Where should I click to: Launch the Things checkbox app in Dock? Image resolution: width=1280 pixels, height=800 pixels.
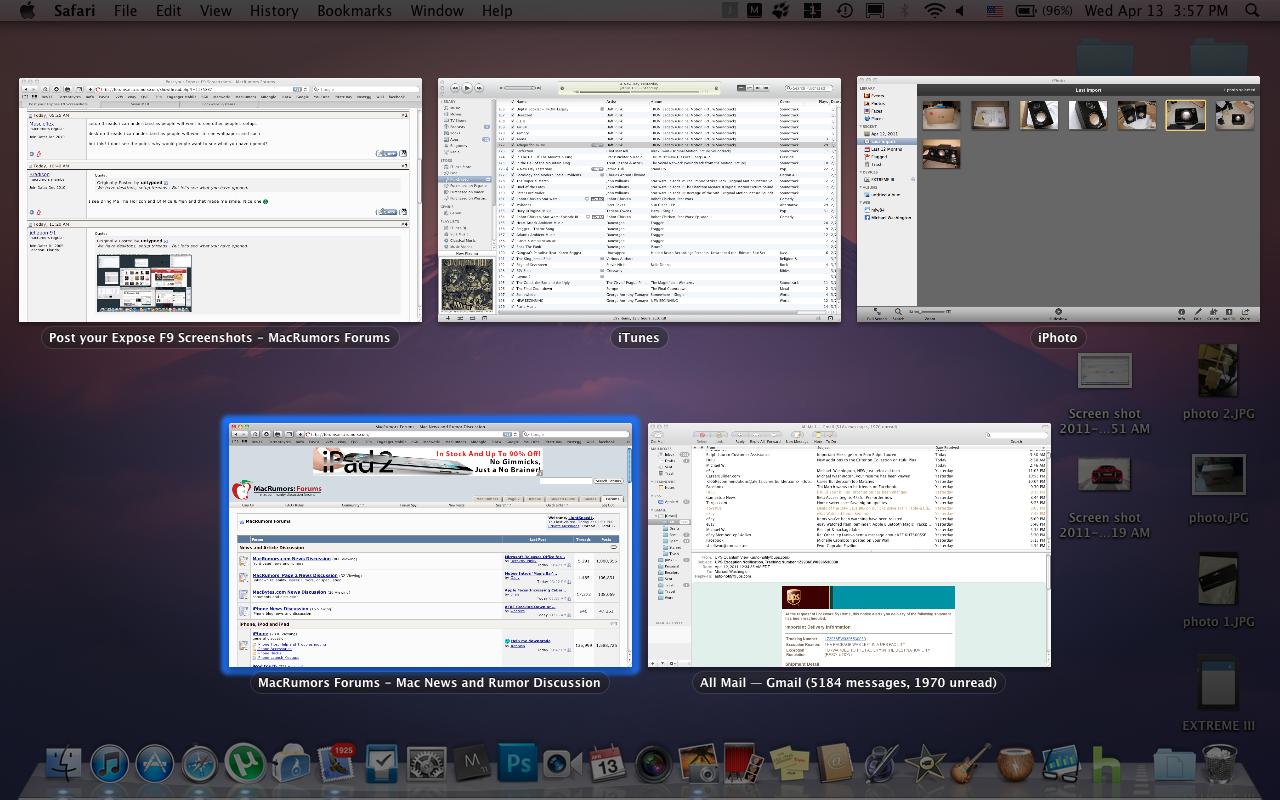[x=382, y=764]
